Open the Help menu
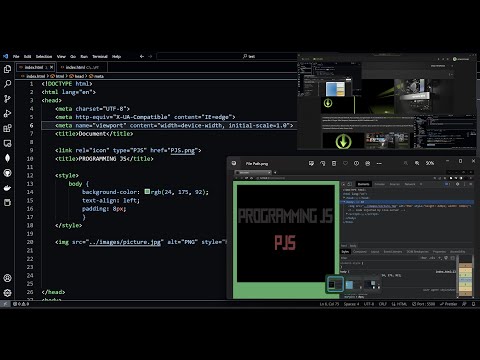Image resolution: width=480 pixels, height=360 pixels. 116,56
